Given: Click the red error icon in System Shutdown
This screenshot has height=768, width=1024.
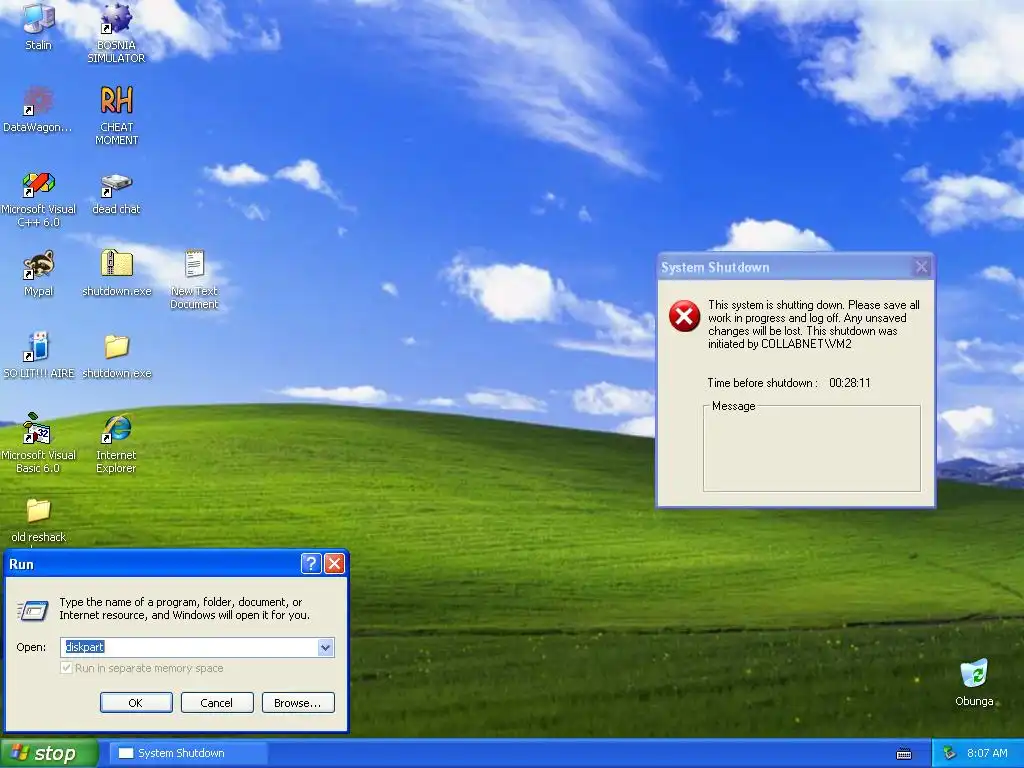Looking at the screenshot, I should click(684, 316).
